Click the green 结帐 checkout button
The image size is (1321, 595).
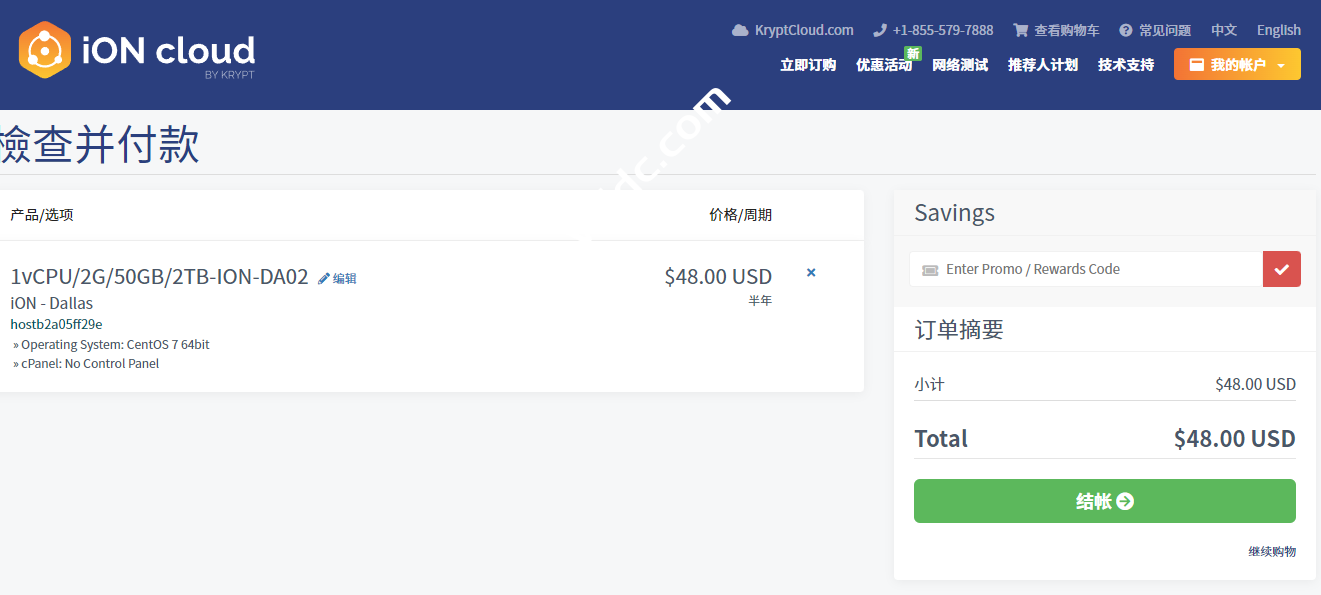(x=1104, y=501)
